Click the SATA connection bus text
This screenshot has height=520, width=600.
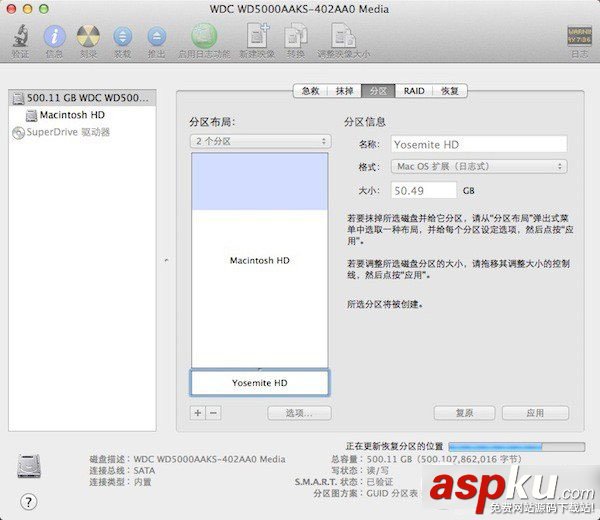tap(144, 470)
